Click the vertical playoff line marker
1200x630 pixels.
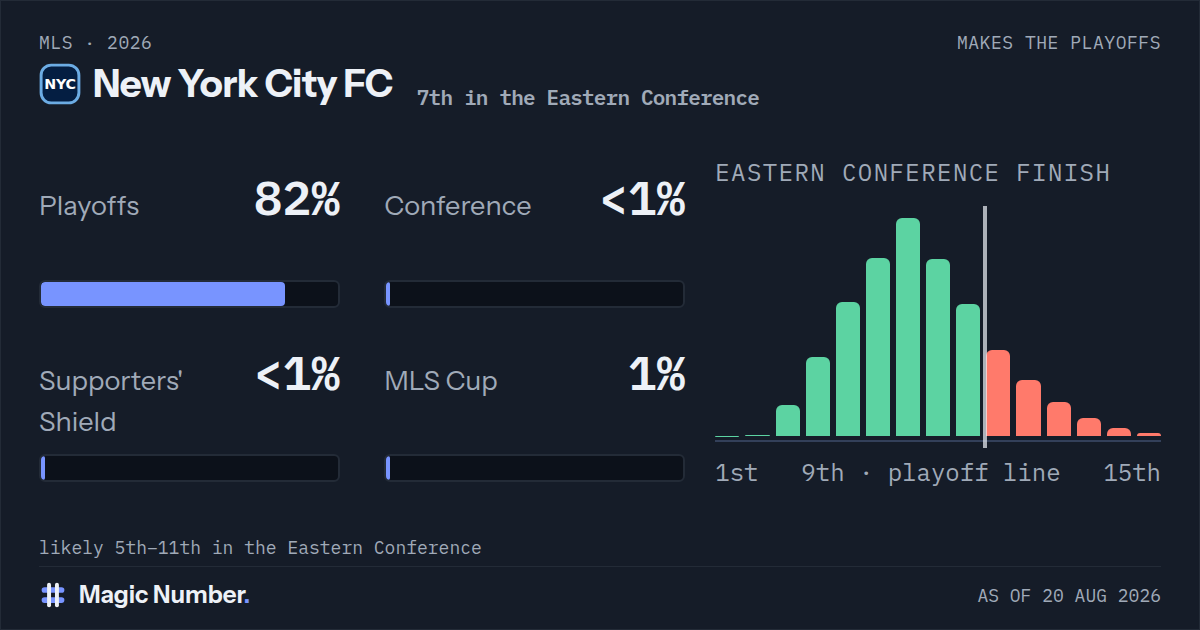(985, 327)
